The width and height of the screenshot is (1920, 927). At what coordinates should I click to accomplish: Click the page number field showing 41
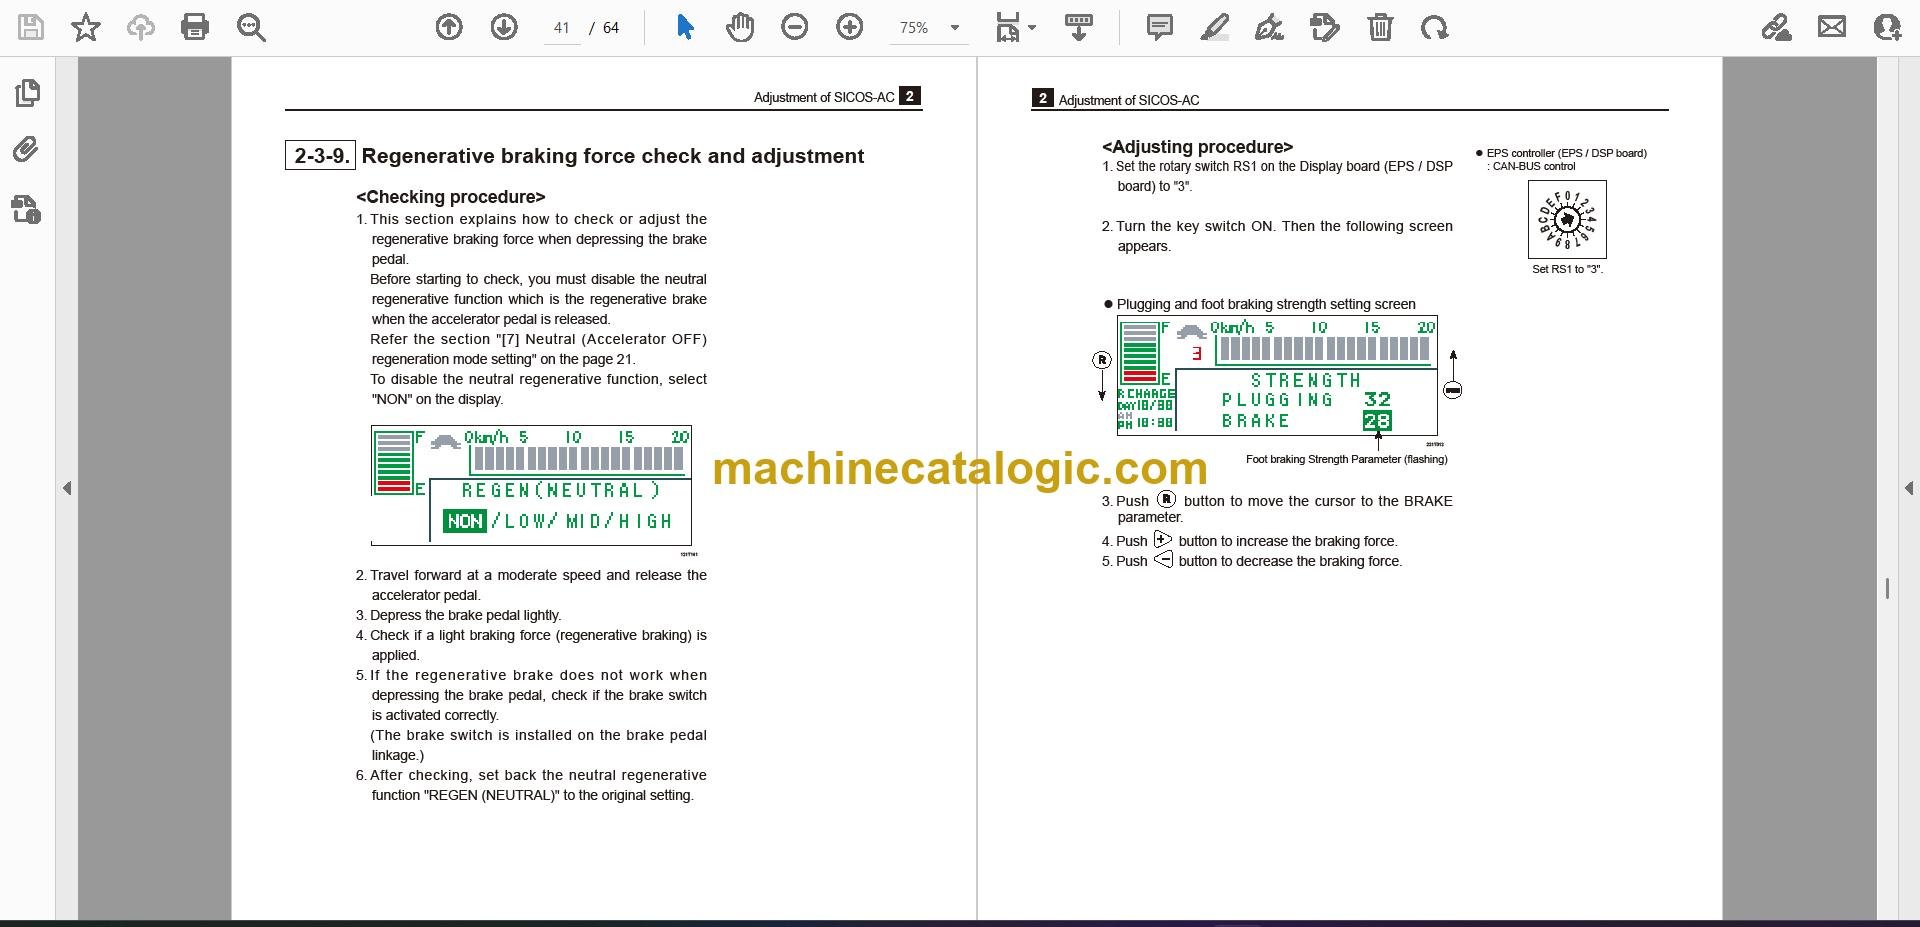point(562,28)
